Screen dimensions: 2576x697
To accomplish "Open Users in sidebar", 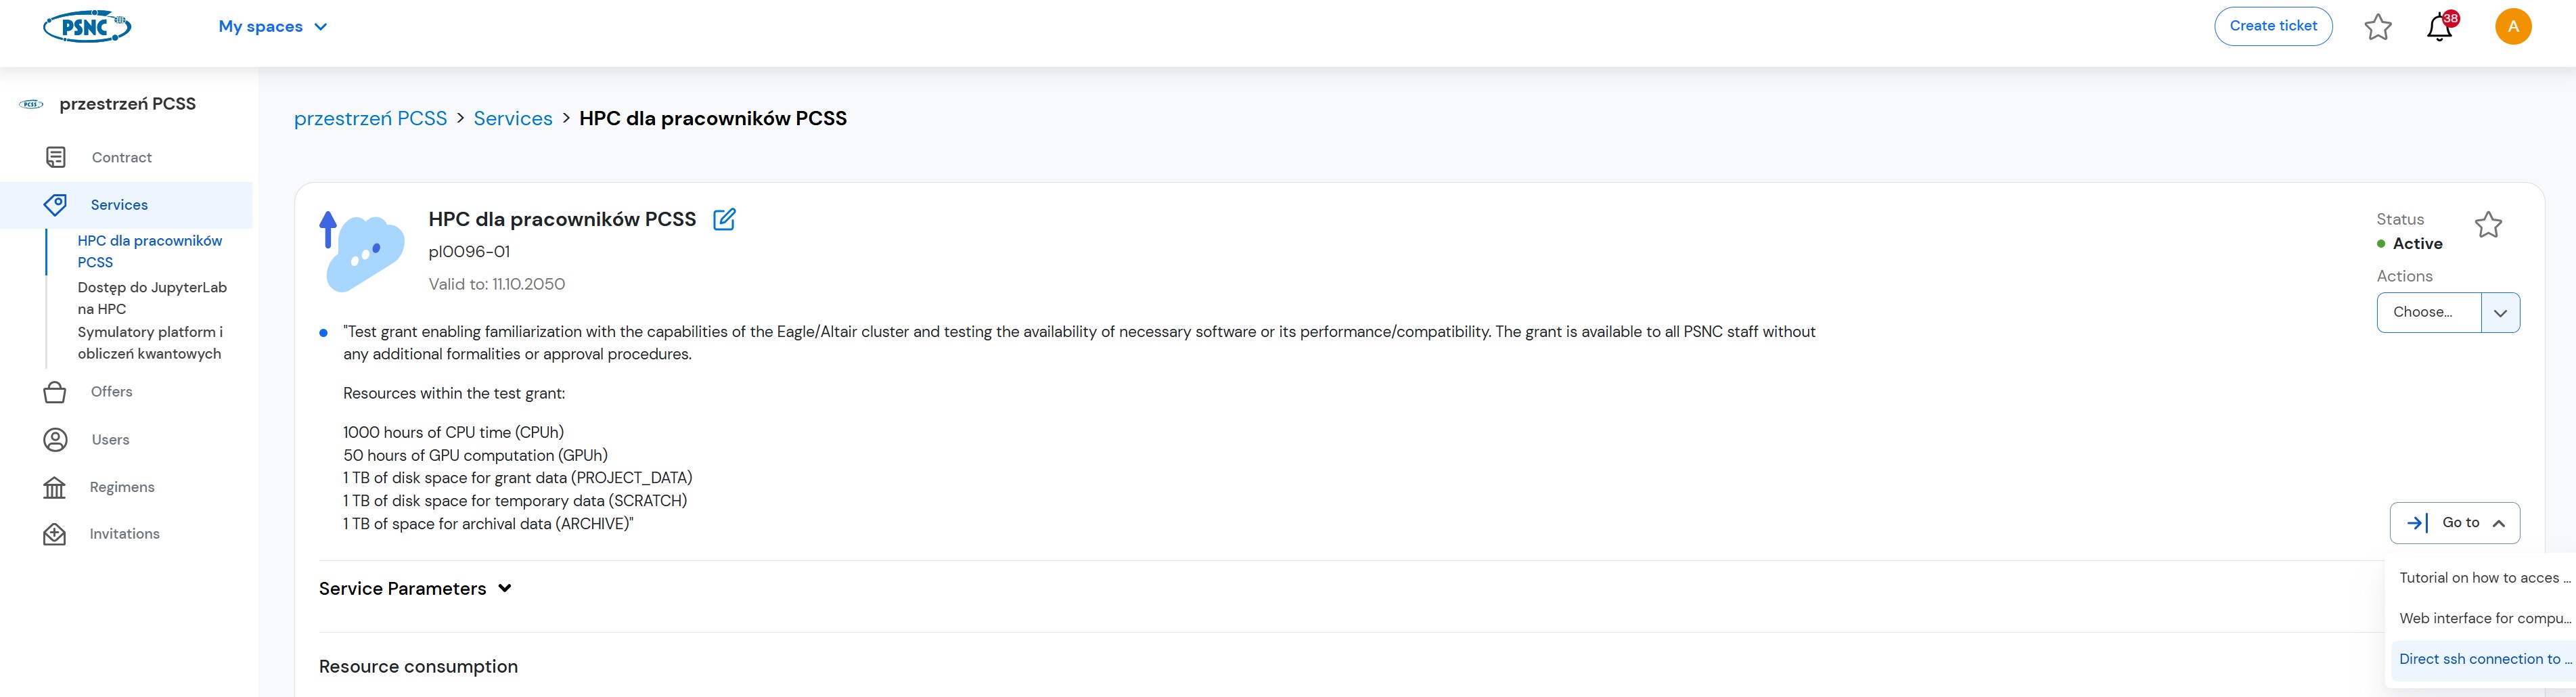I will (110, 440).
